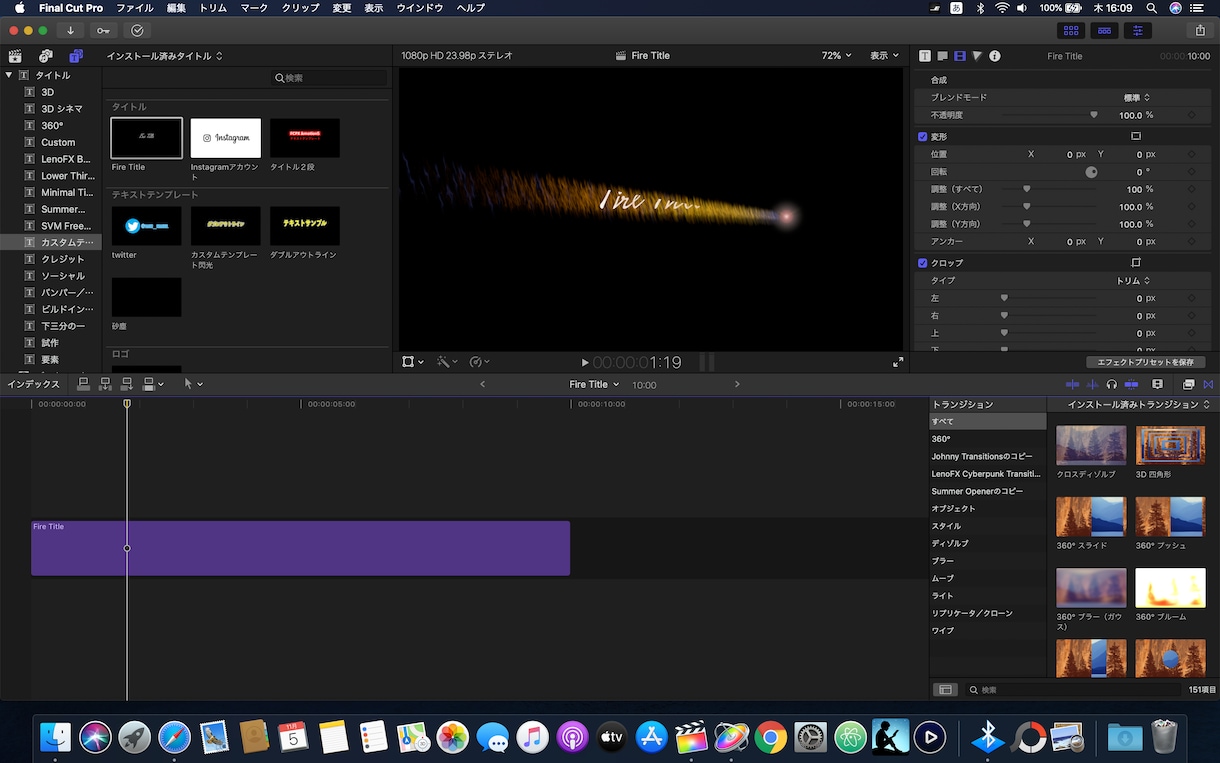Open the クリップ menu
The height and width of the screenshot is (763, 1220).
301,8
